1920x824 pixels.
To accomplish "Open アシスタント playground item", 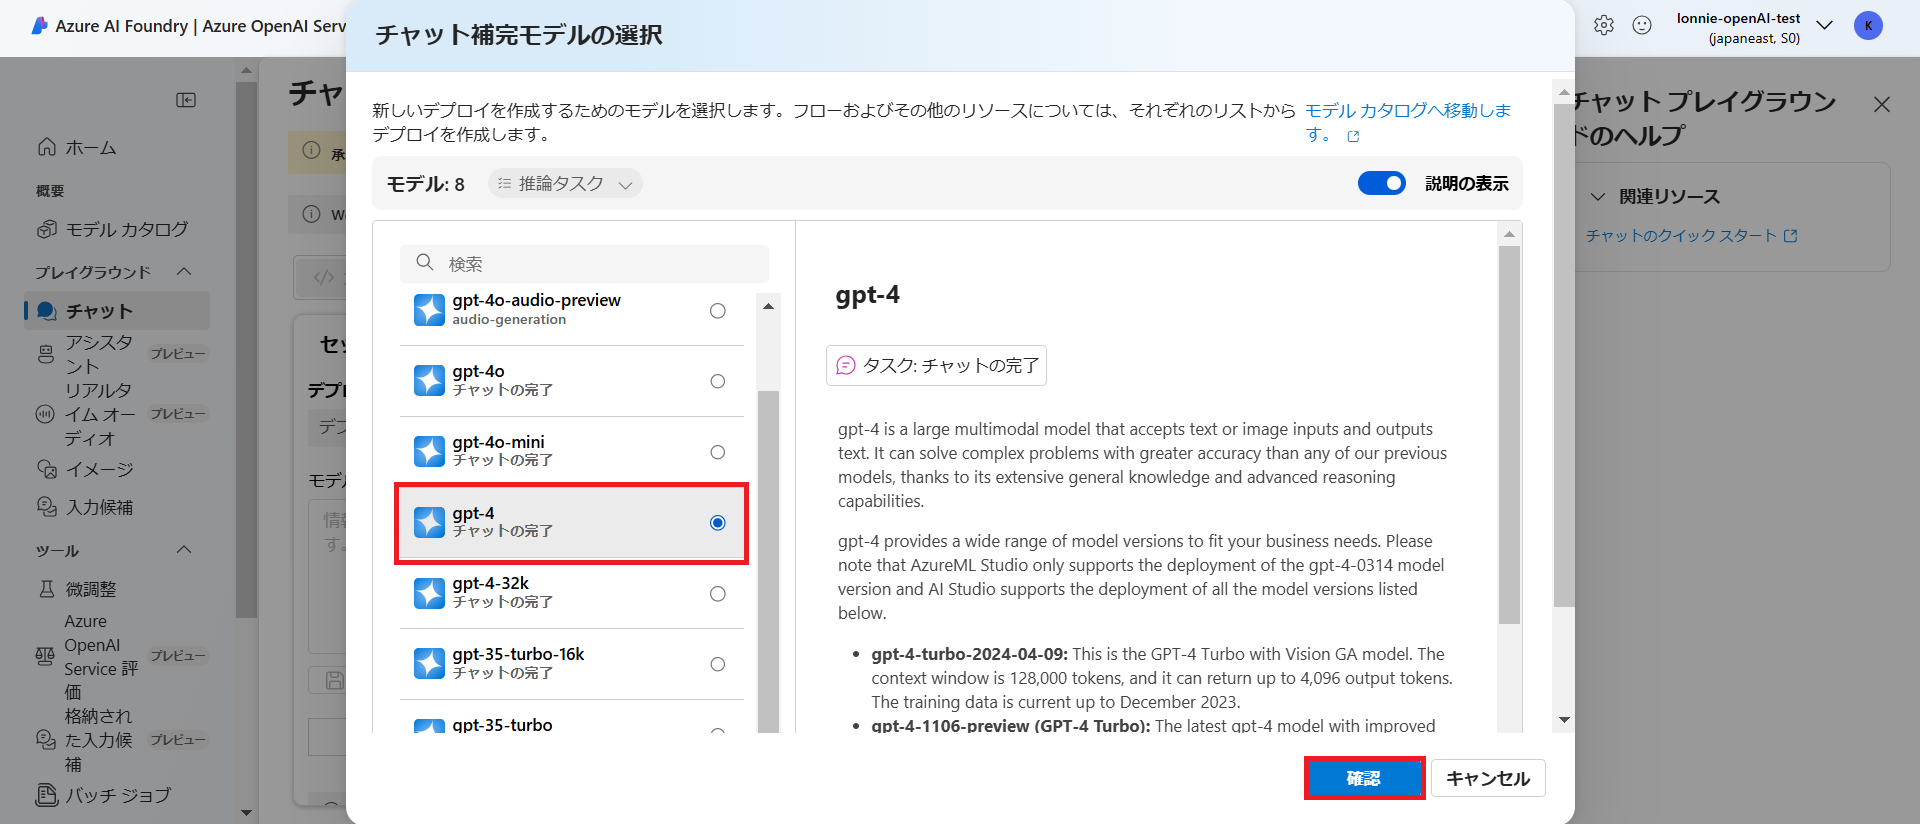I will (117, 354).
